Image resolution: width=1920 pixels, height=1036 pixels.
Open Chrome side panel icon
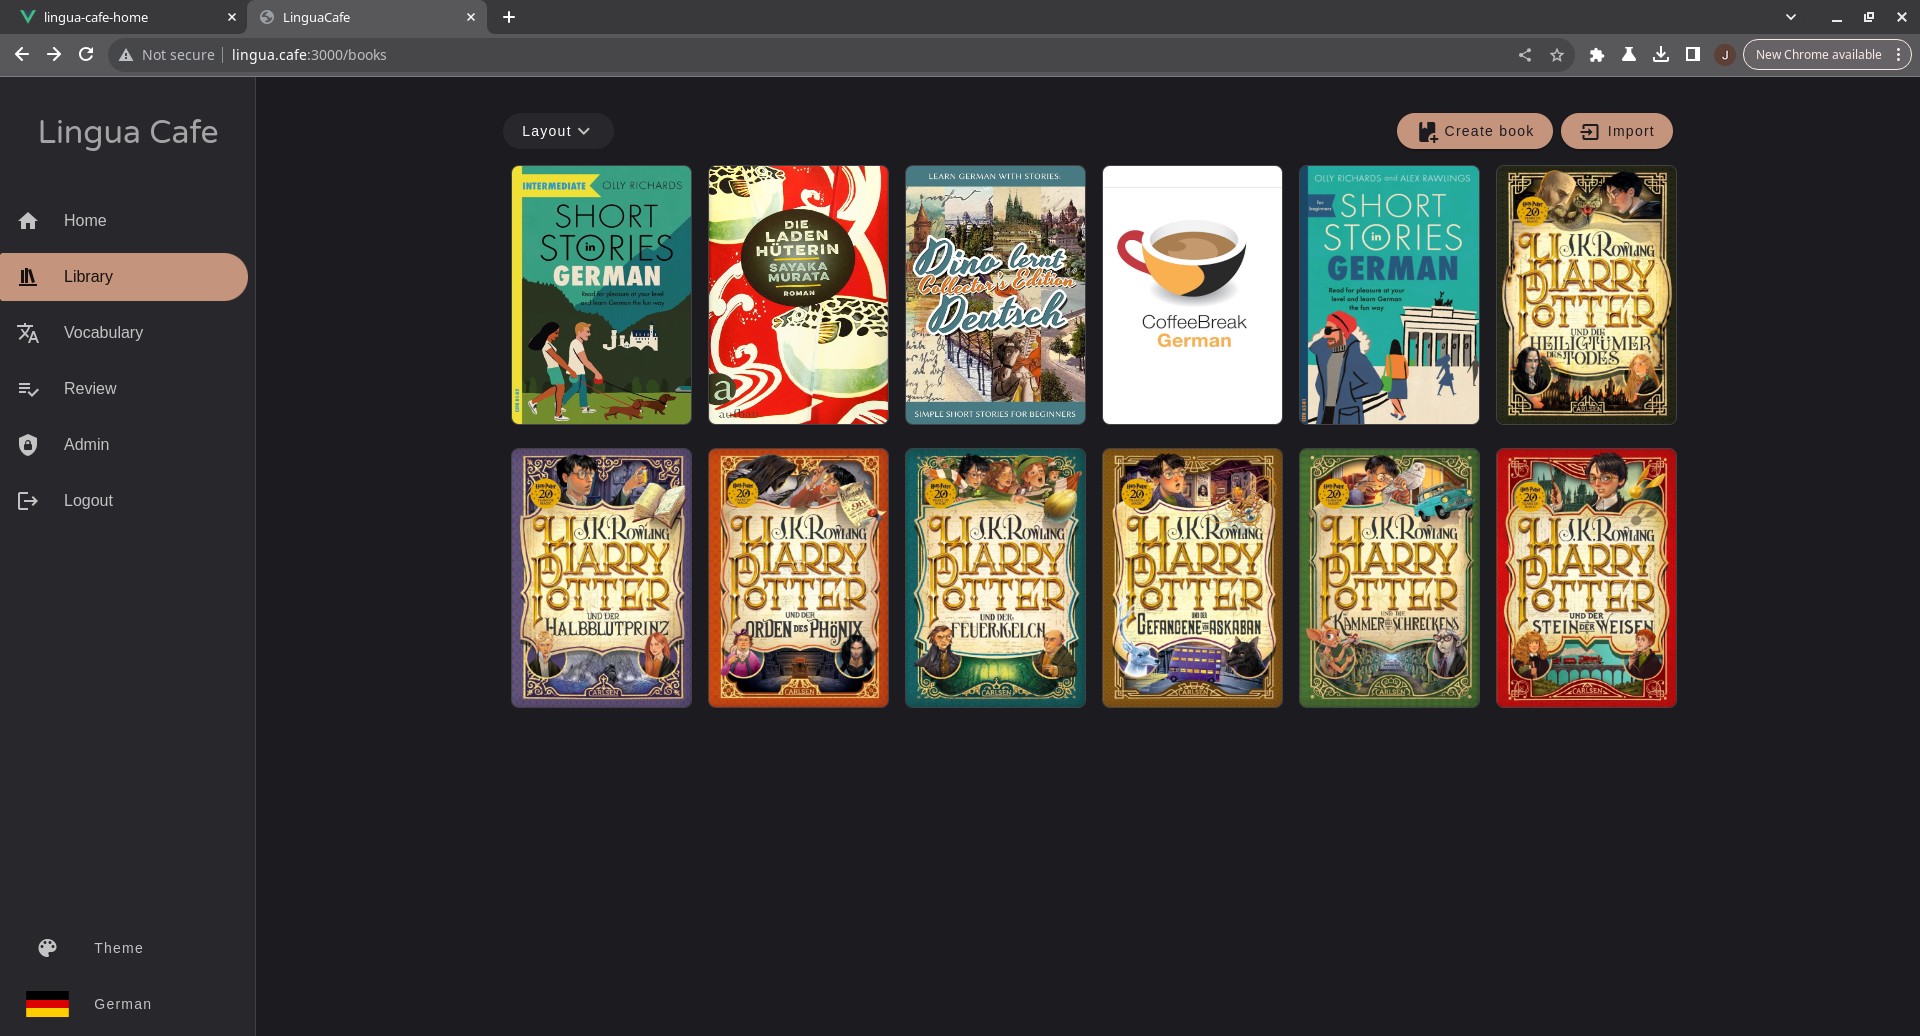tap(1693, 55)
